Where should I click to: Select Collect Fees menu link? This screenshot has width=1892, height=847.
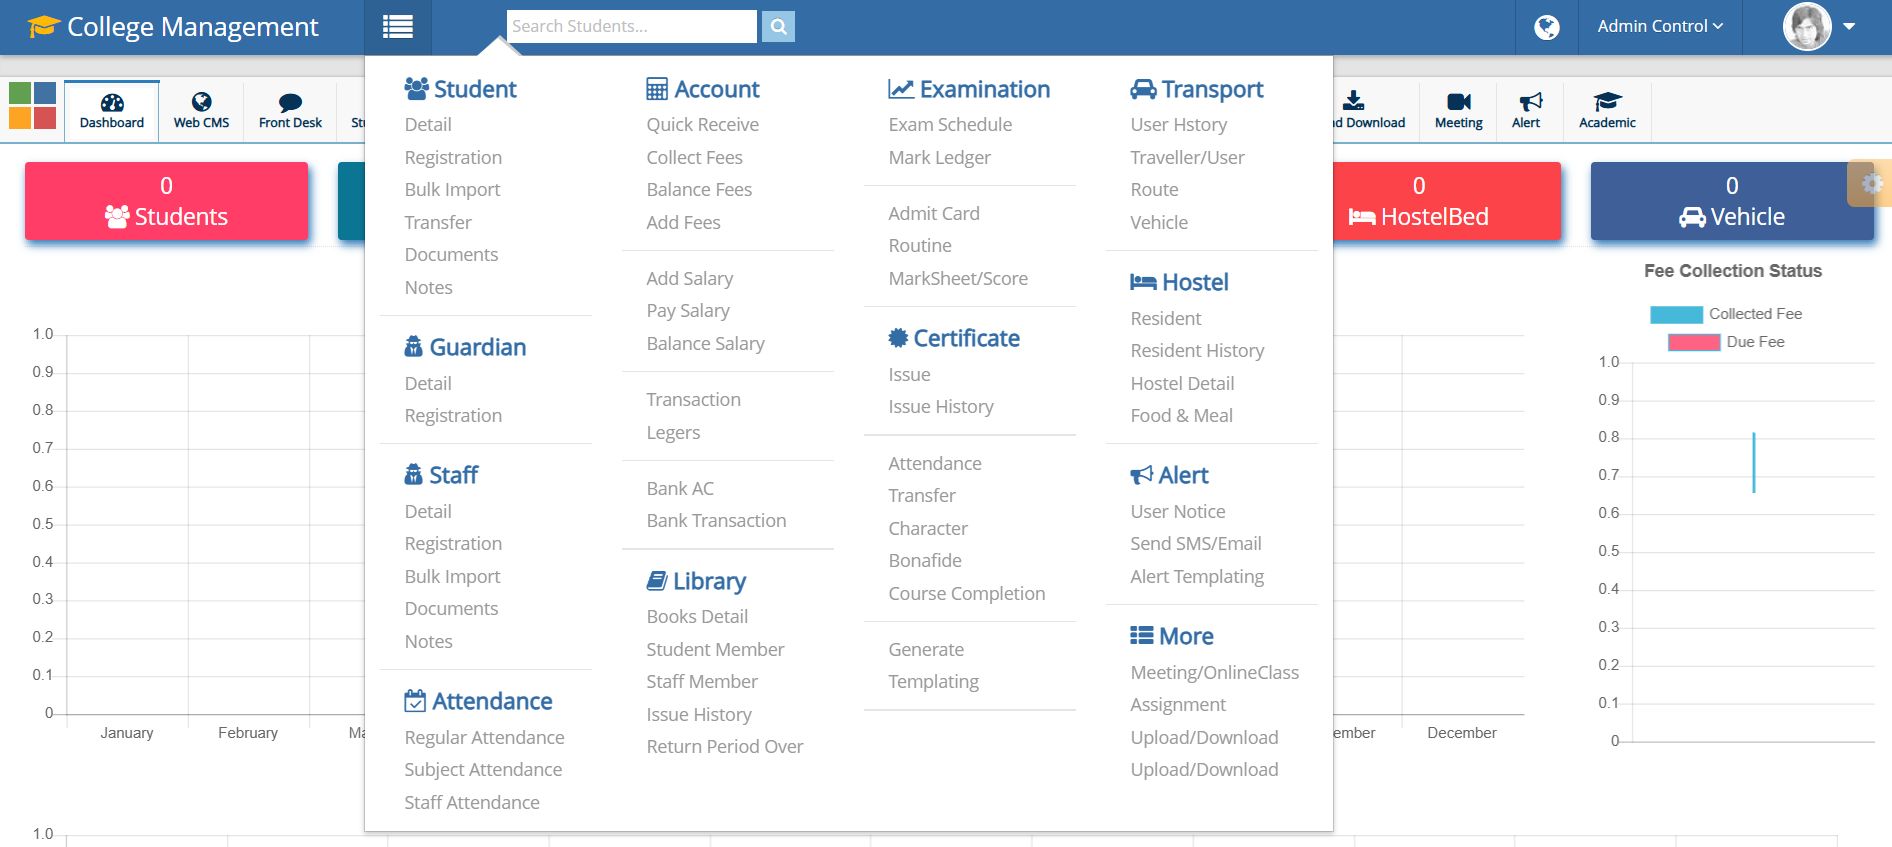(694, 157)
